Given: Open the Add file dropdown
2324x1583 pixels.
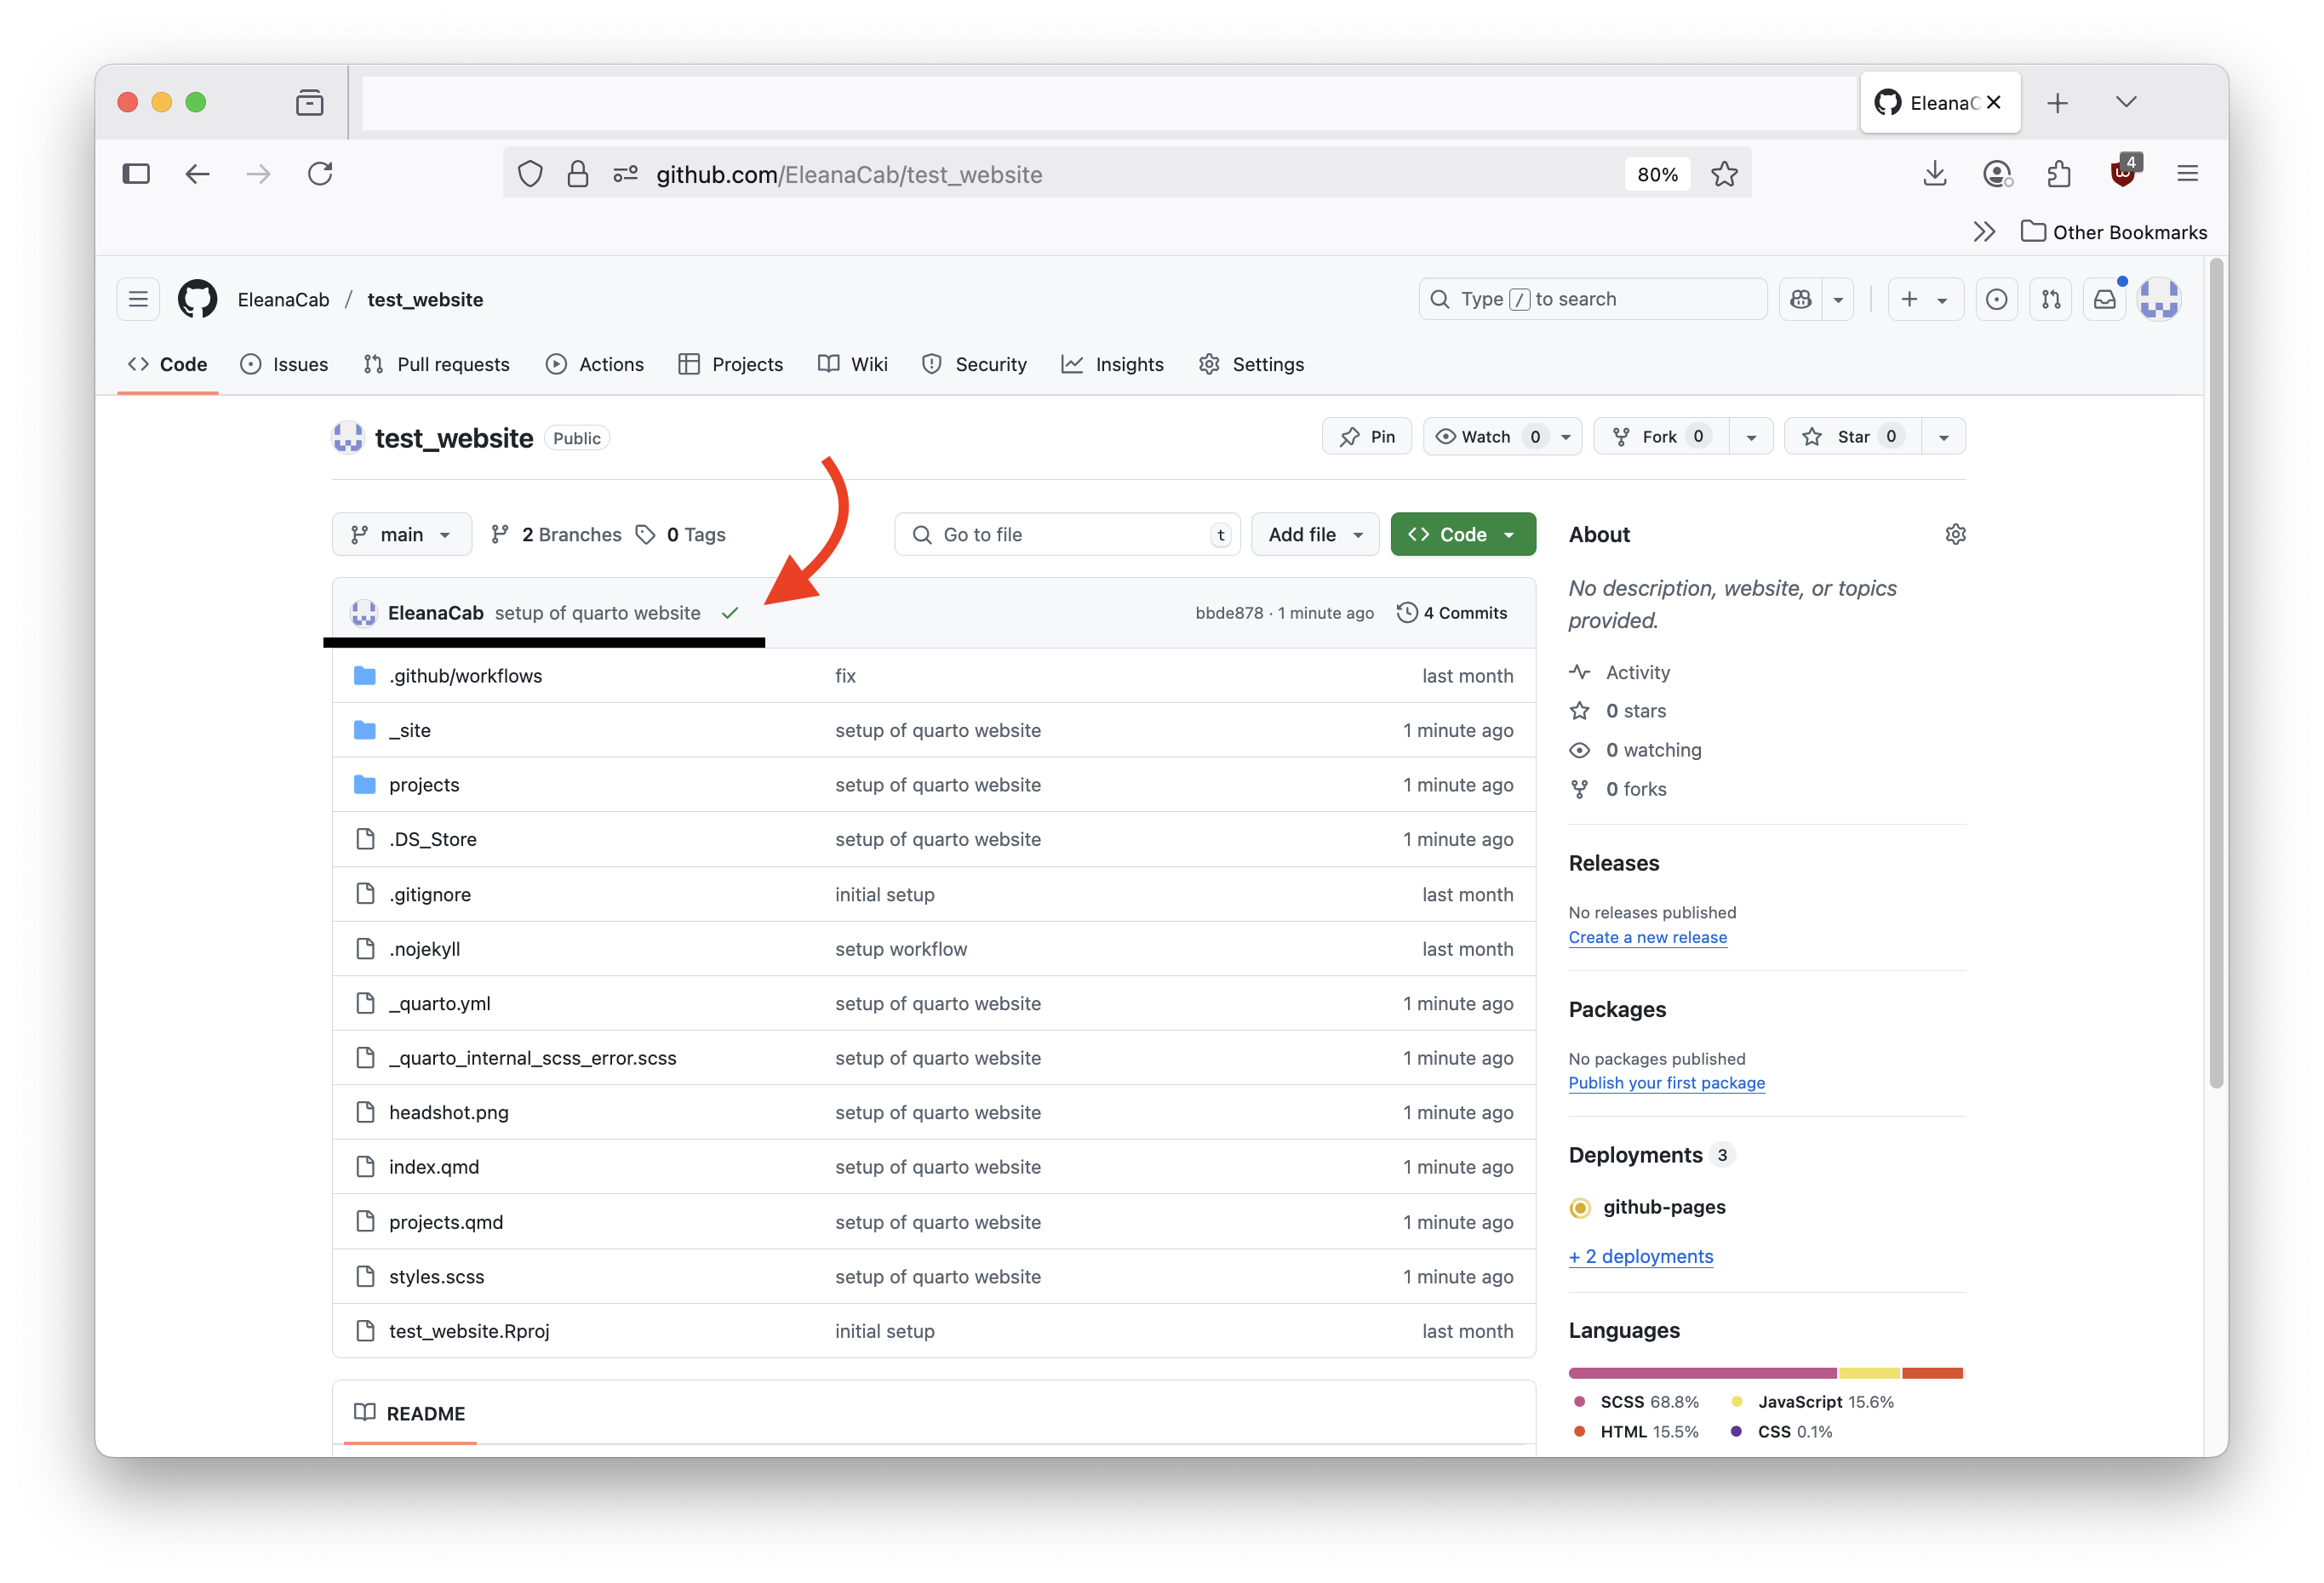Looking at the screenshot, I should (1314, 534).
